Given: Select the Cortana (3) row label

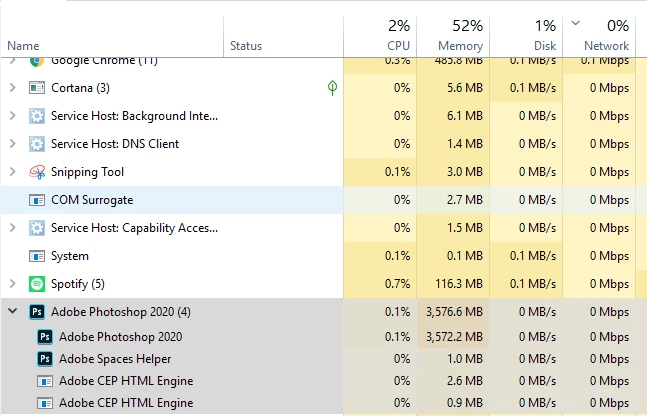Looking at the screenshot, I should pos(80,88).
